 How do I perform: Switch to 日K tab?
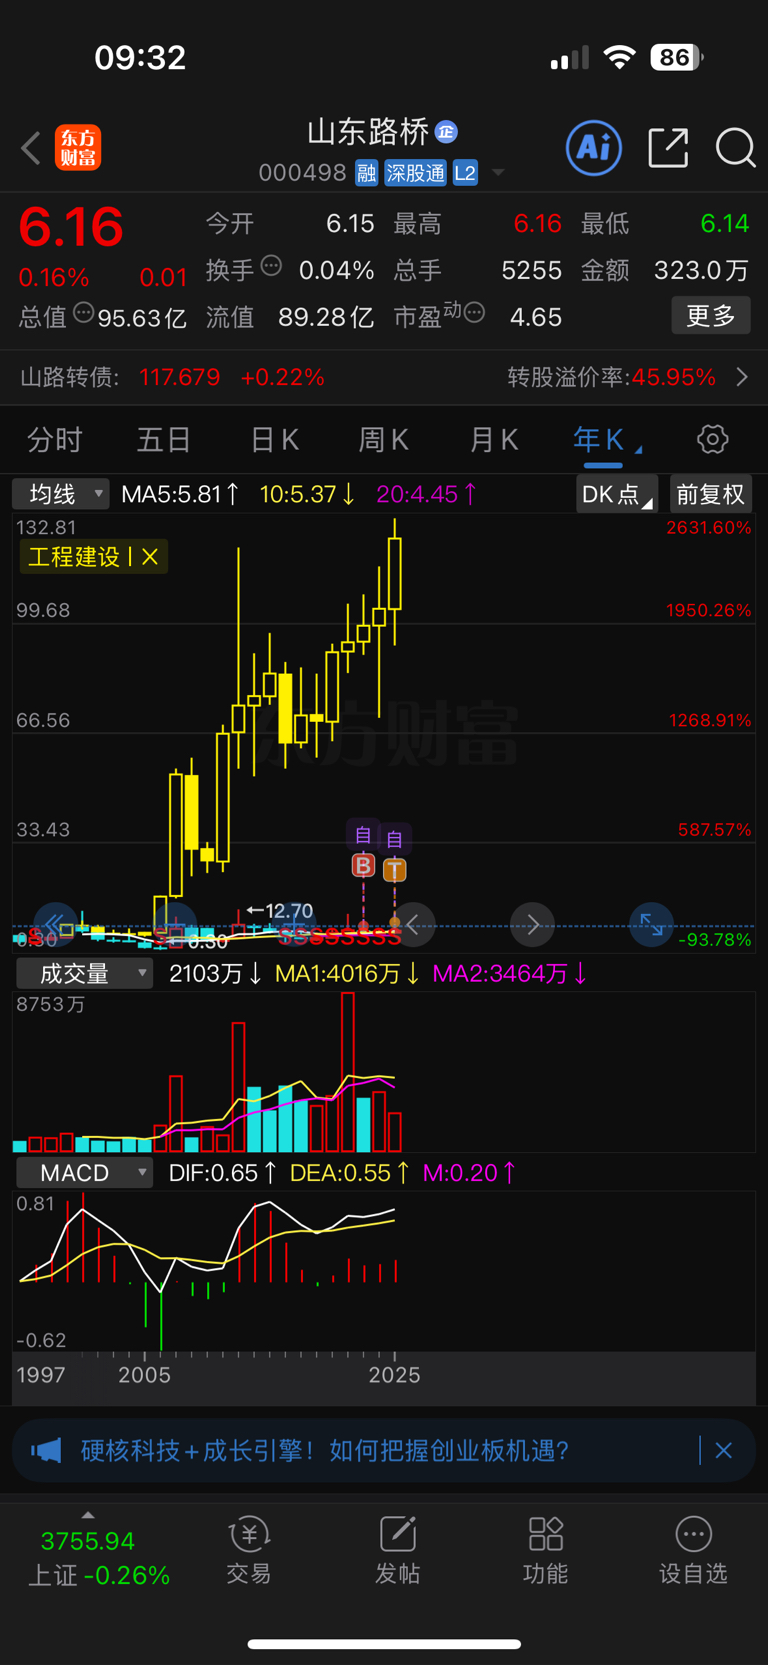point(274,439)
